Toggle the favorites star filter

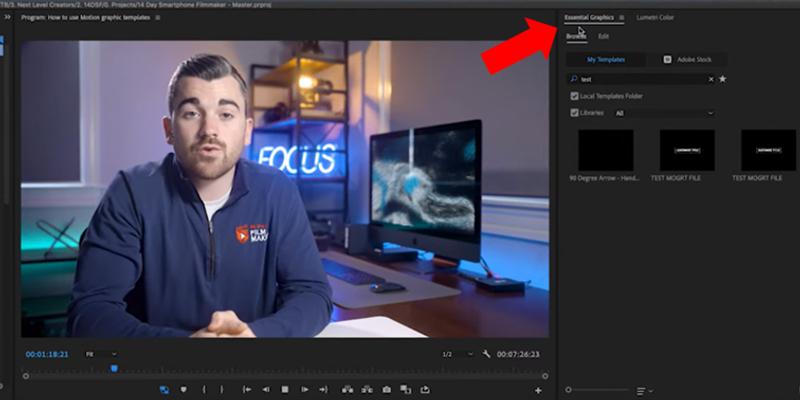[x=722, y=79]
